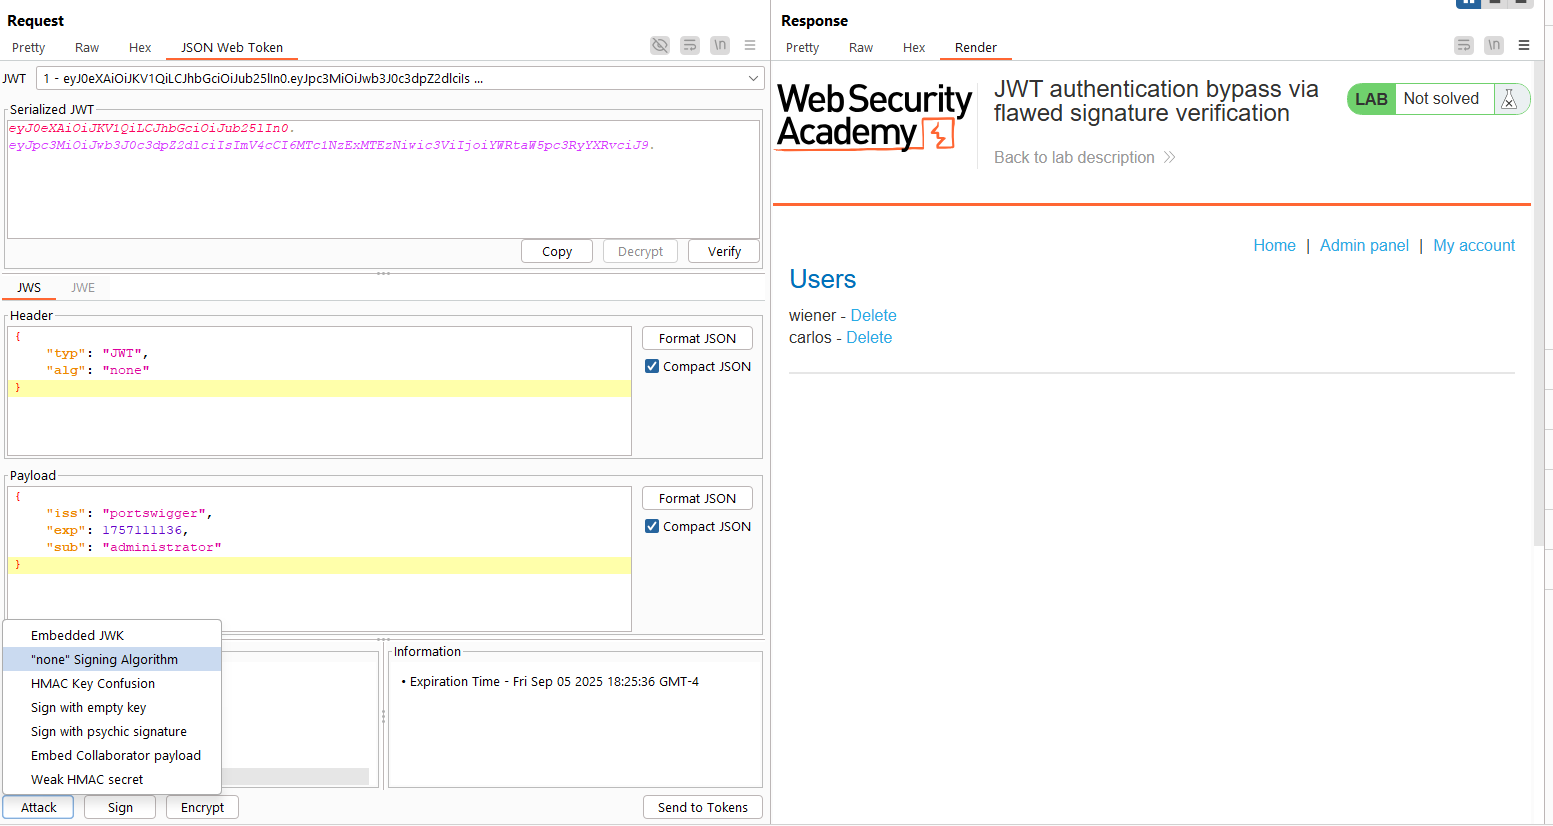Uncheck Compact JSON for the Payload
The image size is (1553, 826).
652,527
